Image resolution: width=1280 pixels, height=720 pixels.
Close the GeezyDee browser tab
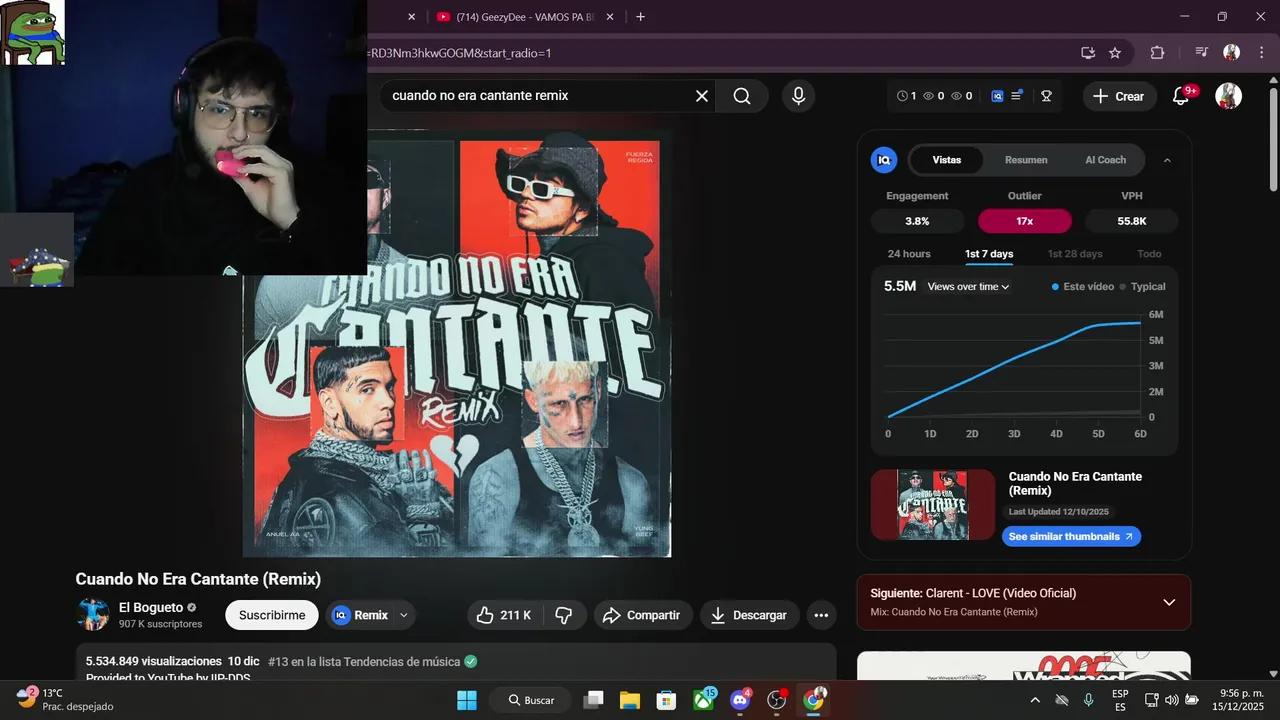point(610,17)
